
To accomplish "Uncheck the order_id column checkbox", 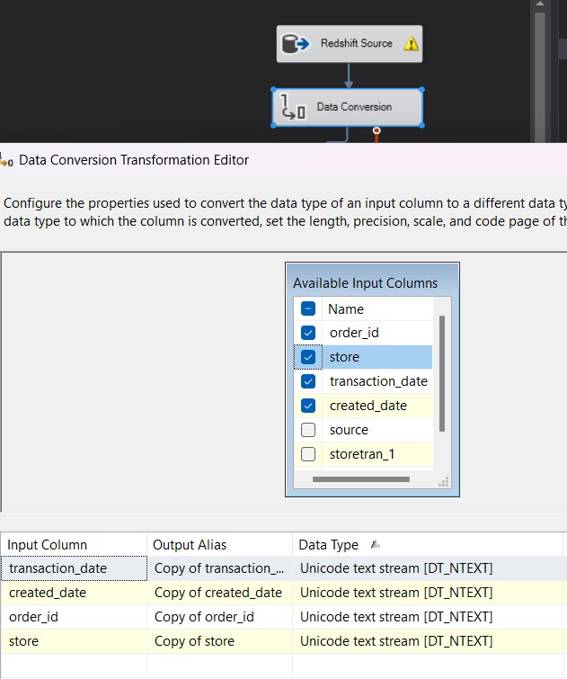I will 308,333.
